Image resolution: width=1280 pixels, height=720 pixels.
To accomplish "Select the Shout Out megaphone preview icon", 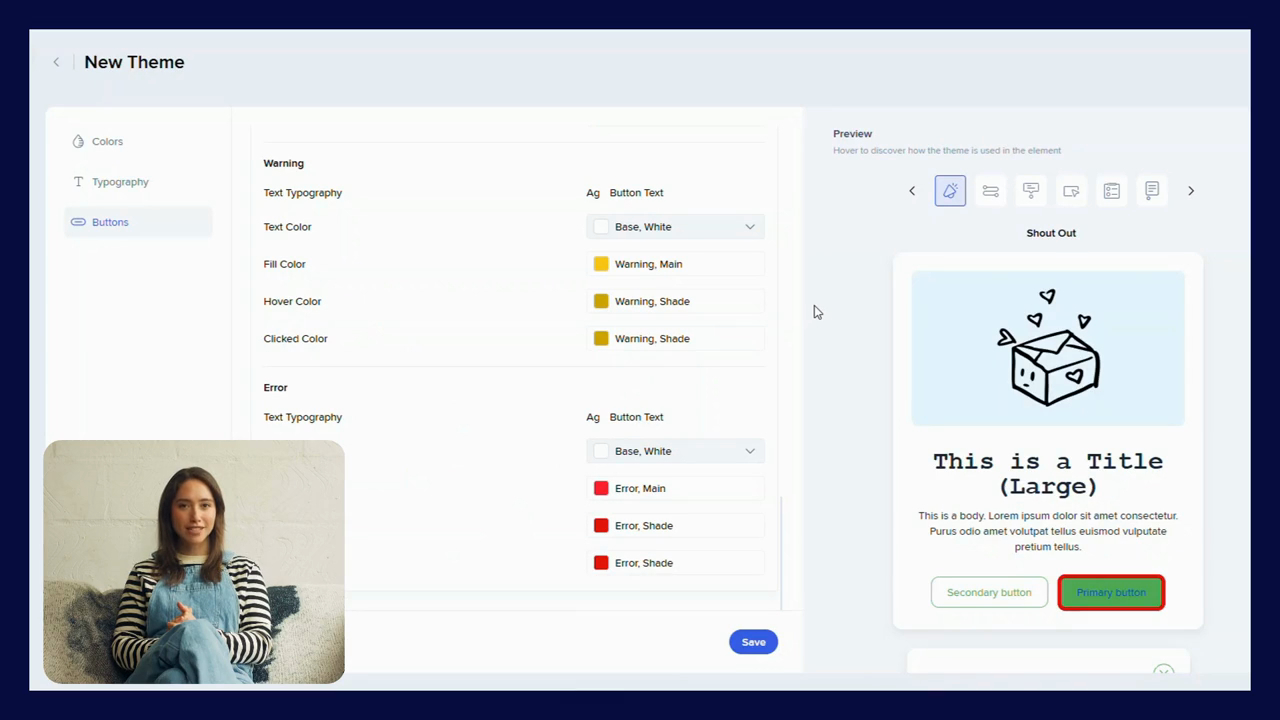I will point(950,191).
